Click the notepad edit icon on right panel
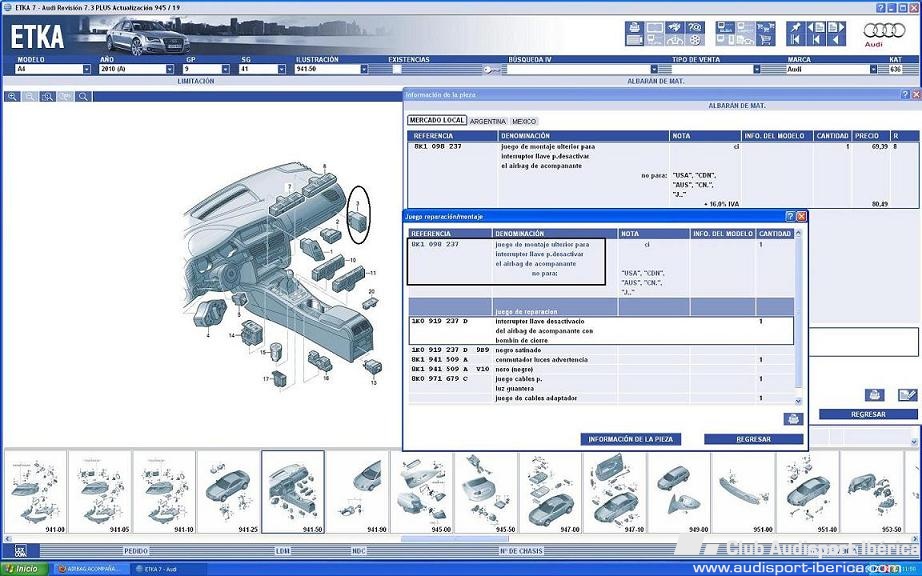Viewport: 922px width, 576px height. tap(908, 395)
